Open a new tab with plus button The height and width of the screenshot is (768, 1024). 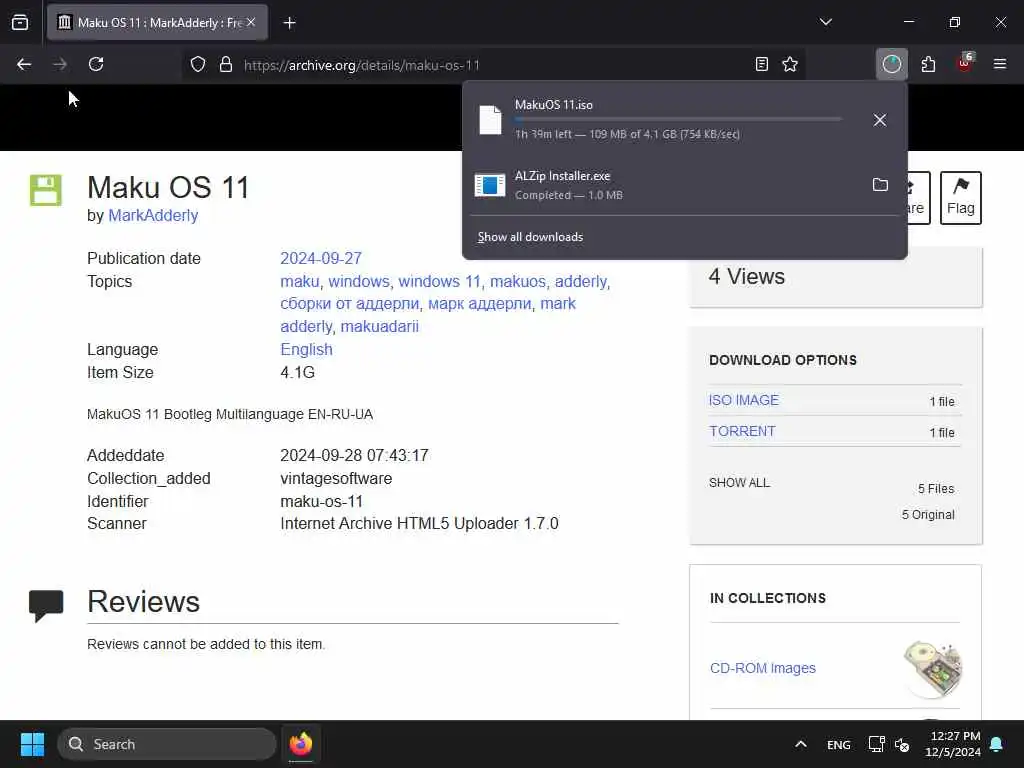(x=289, y=23)
